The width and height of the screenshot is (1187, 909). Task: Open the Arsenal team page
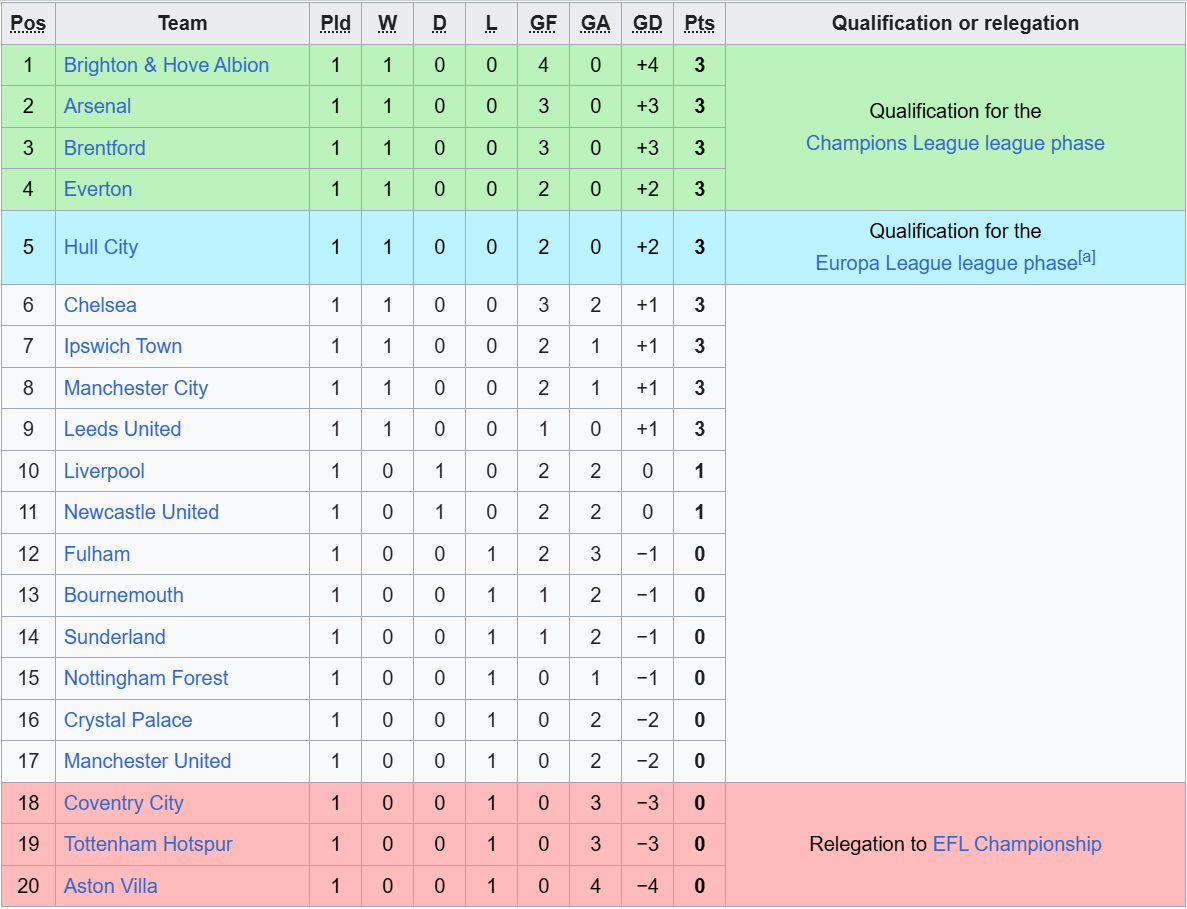(x=97, y=106)
